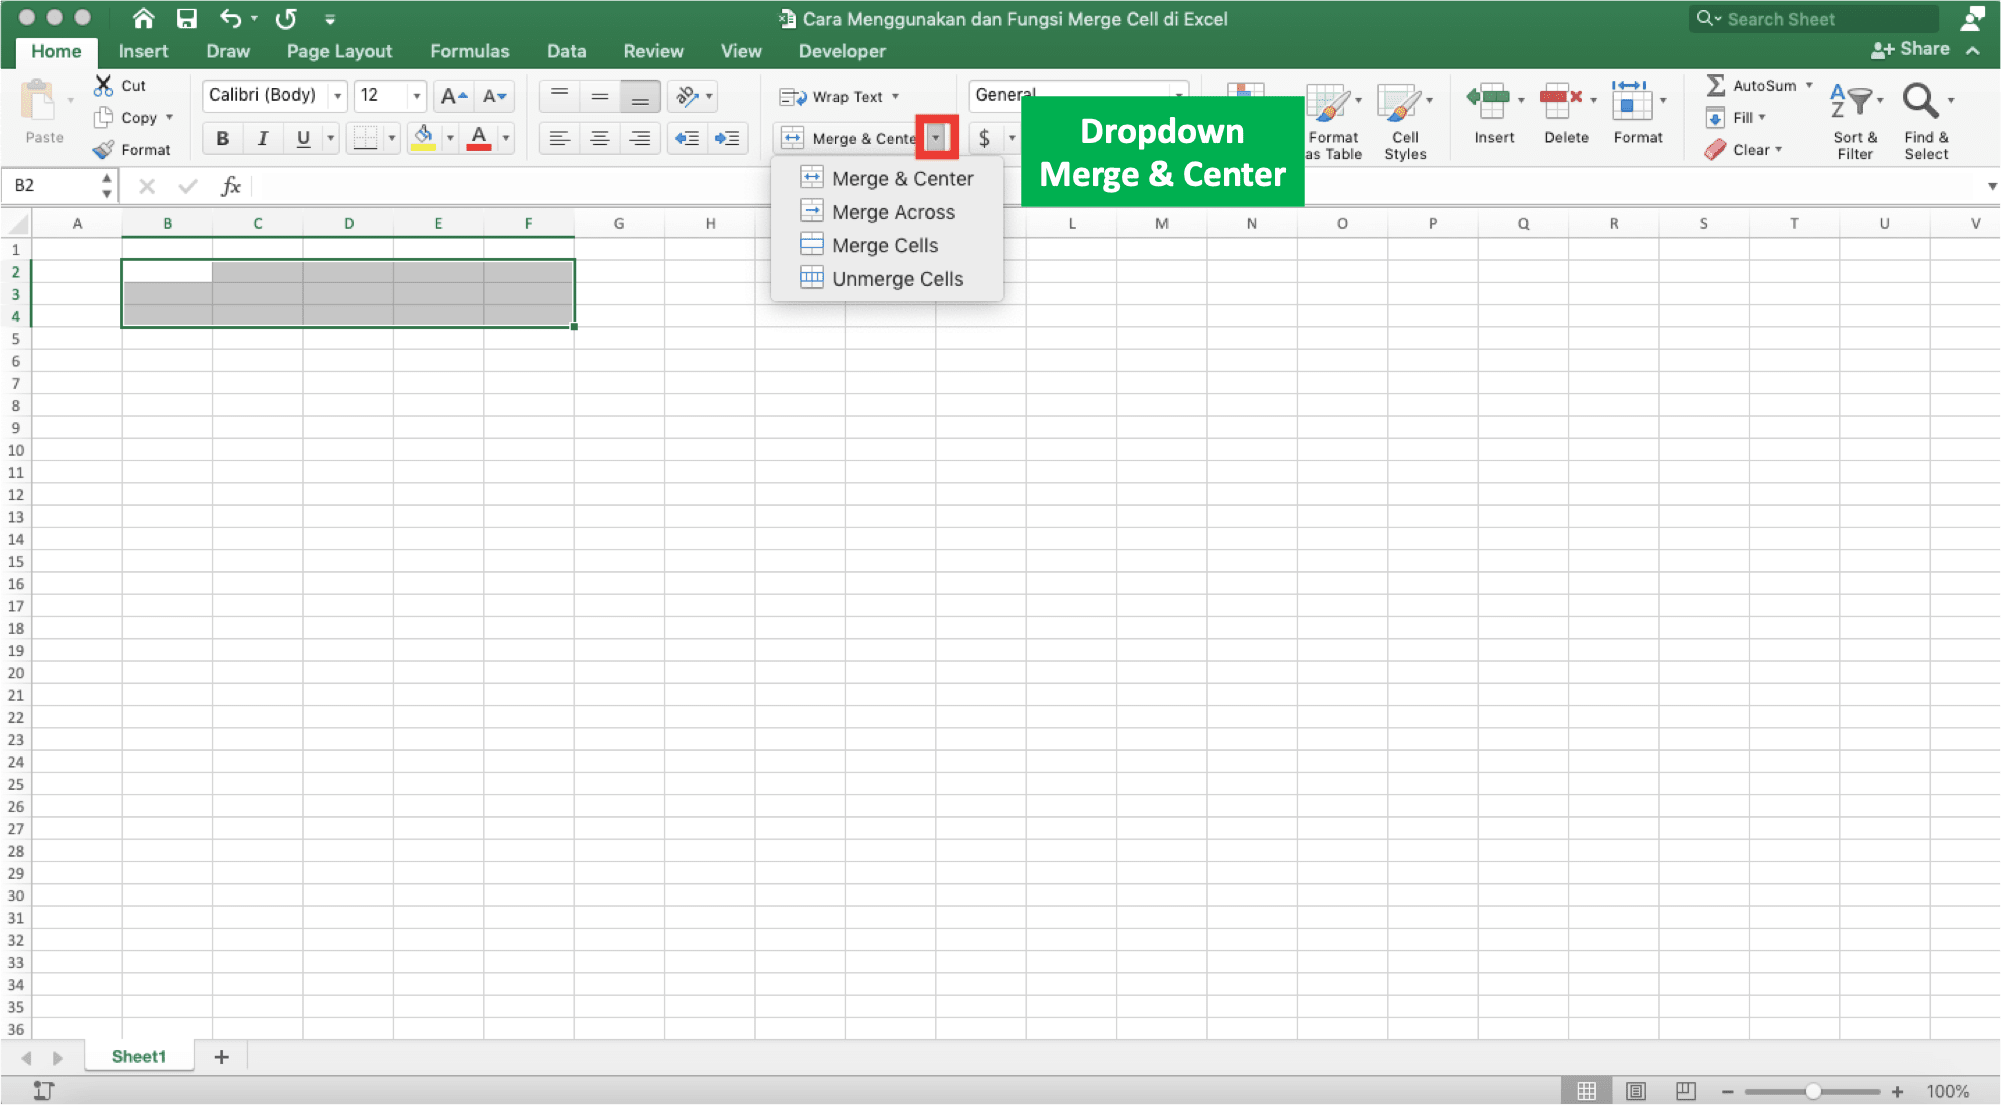
Task: Select Merge Across from dropdown
Action: tap(892, 211)
